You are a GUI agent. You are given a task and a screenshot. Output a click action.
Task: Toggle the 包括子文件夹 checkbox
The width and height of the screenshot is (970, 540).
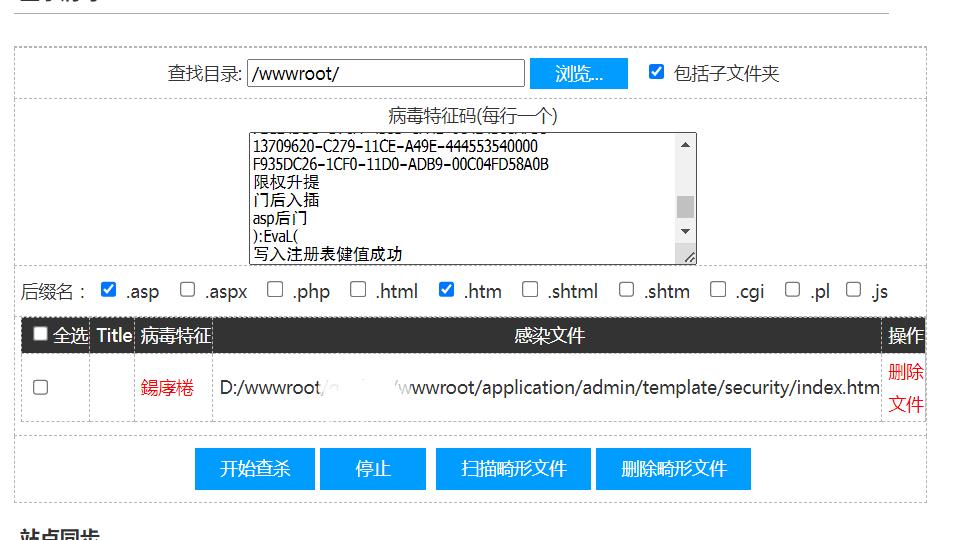click(x=656, y=72)
